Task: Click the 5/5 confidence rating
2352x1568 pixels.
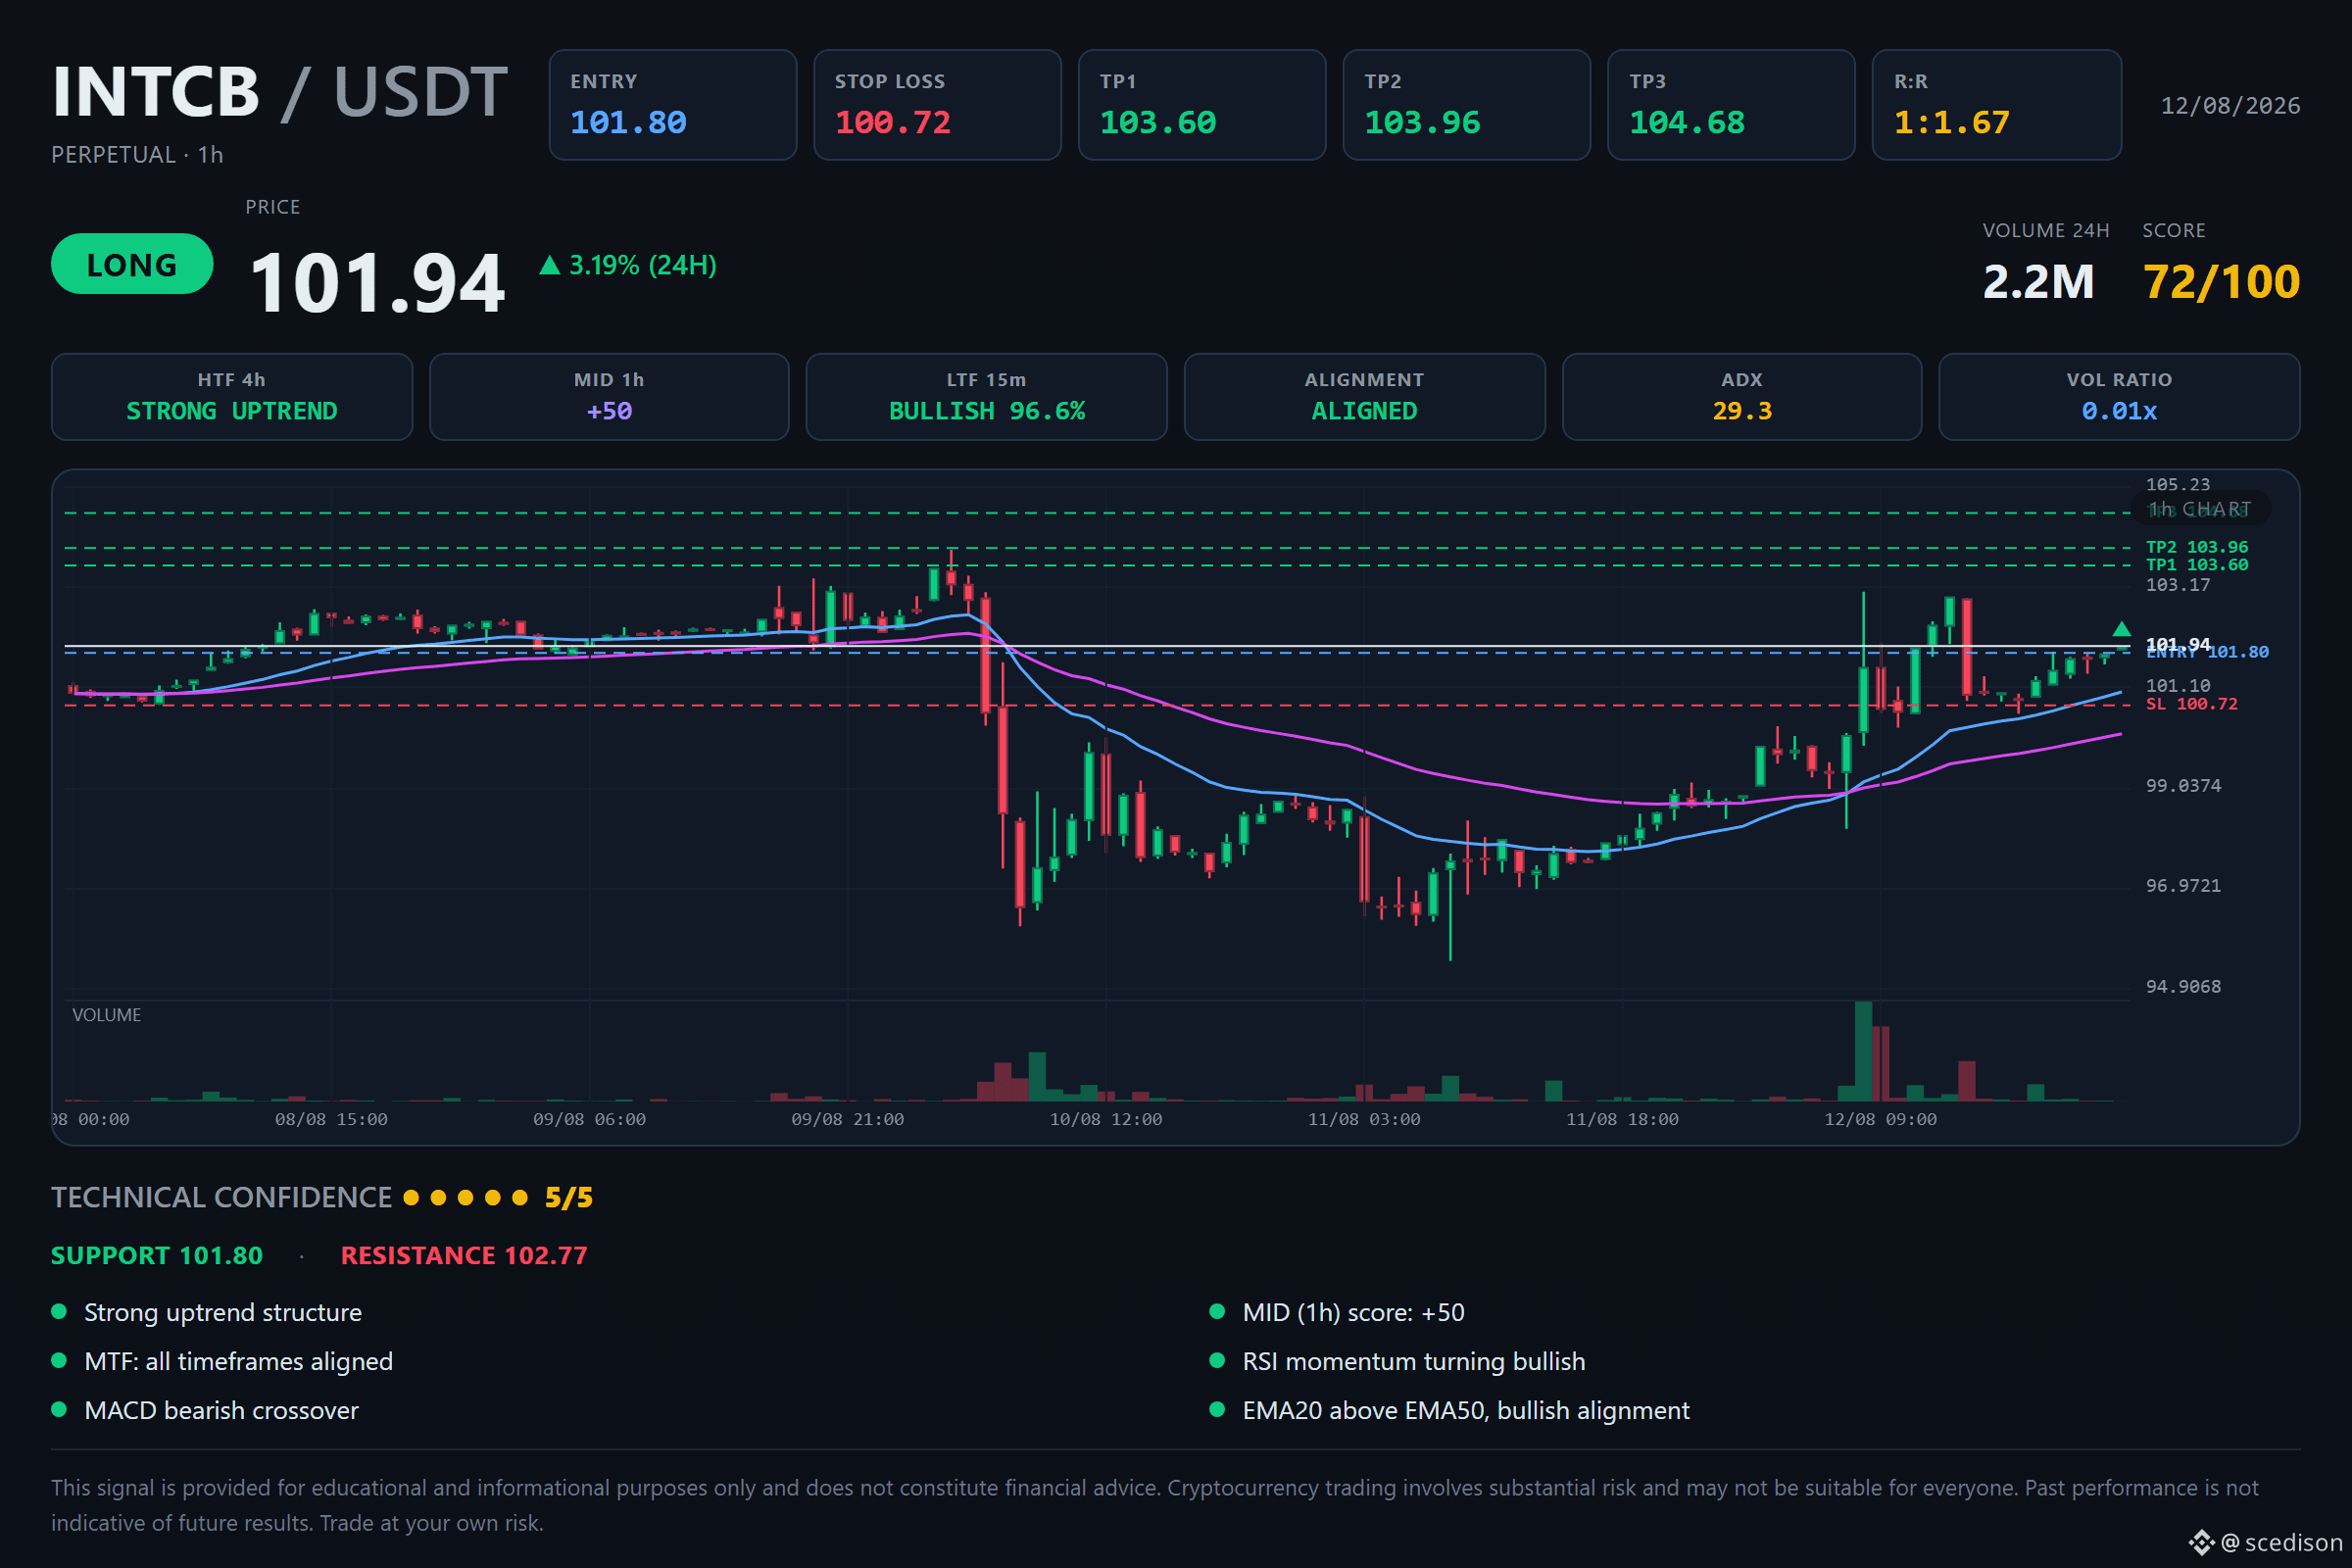Action: coord(569,1198)
